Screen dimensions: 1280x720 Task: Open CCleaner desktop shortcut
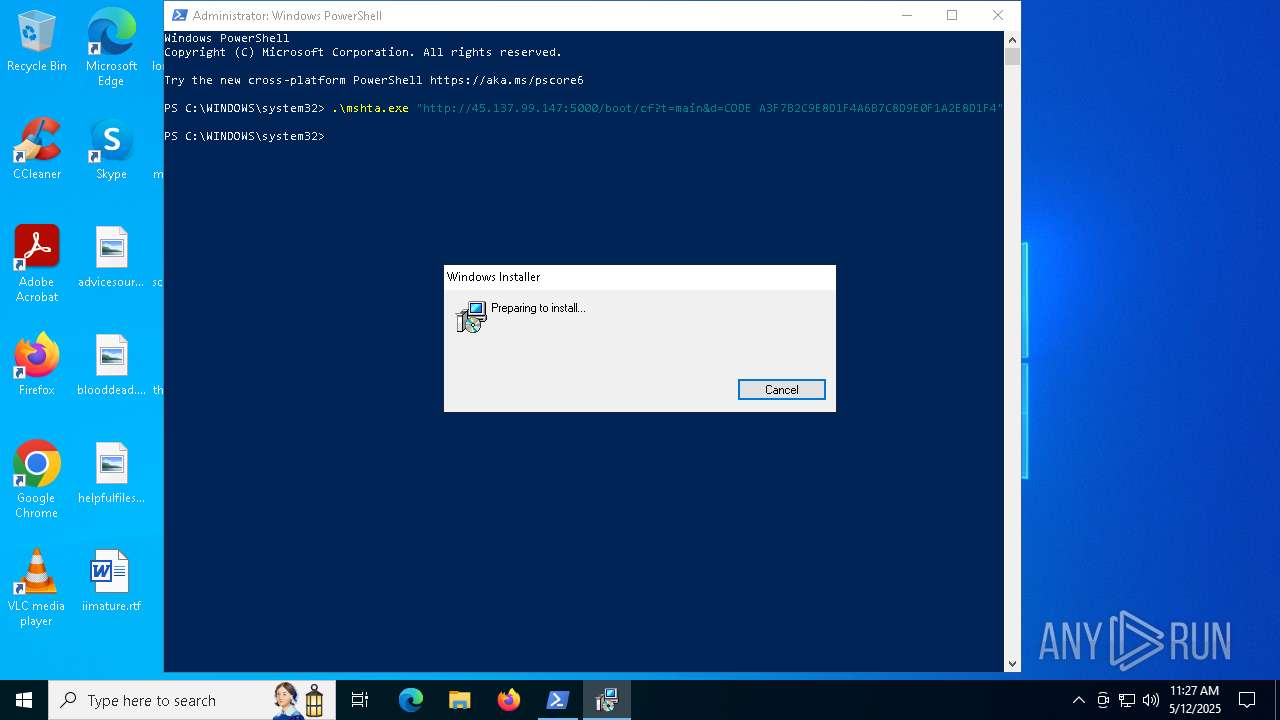[37, 149]
